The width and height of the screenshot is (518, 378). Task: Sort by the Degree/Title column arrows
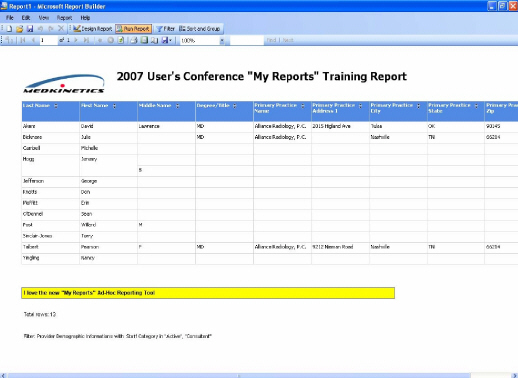[235, 106]
